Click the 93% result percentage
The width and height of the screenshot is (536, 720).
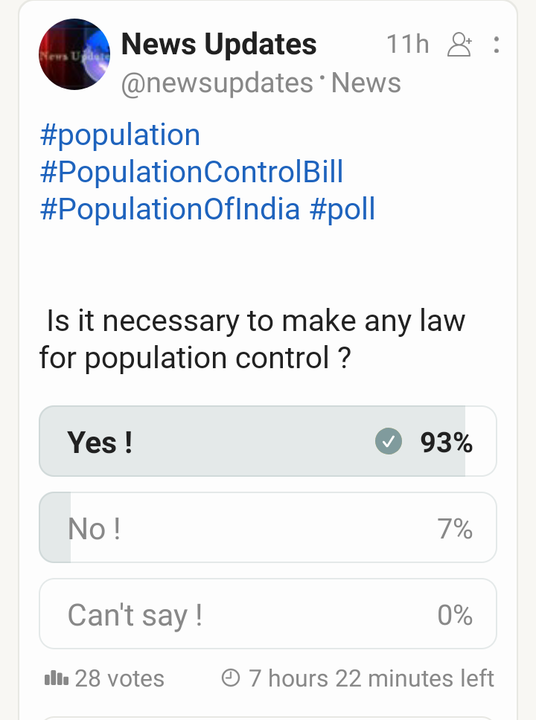(x=446, y=443)
